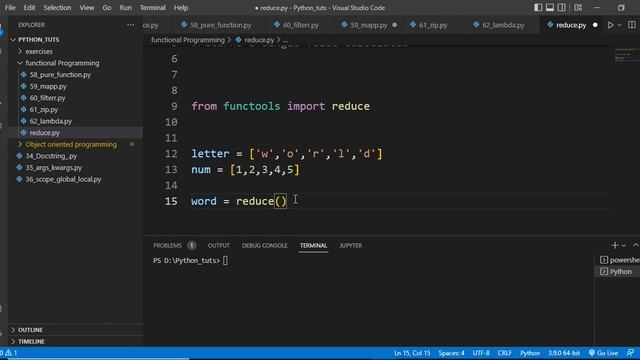Open customize layout icon
The image size is (640, 360).
578,7
